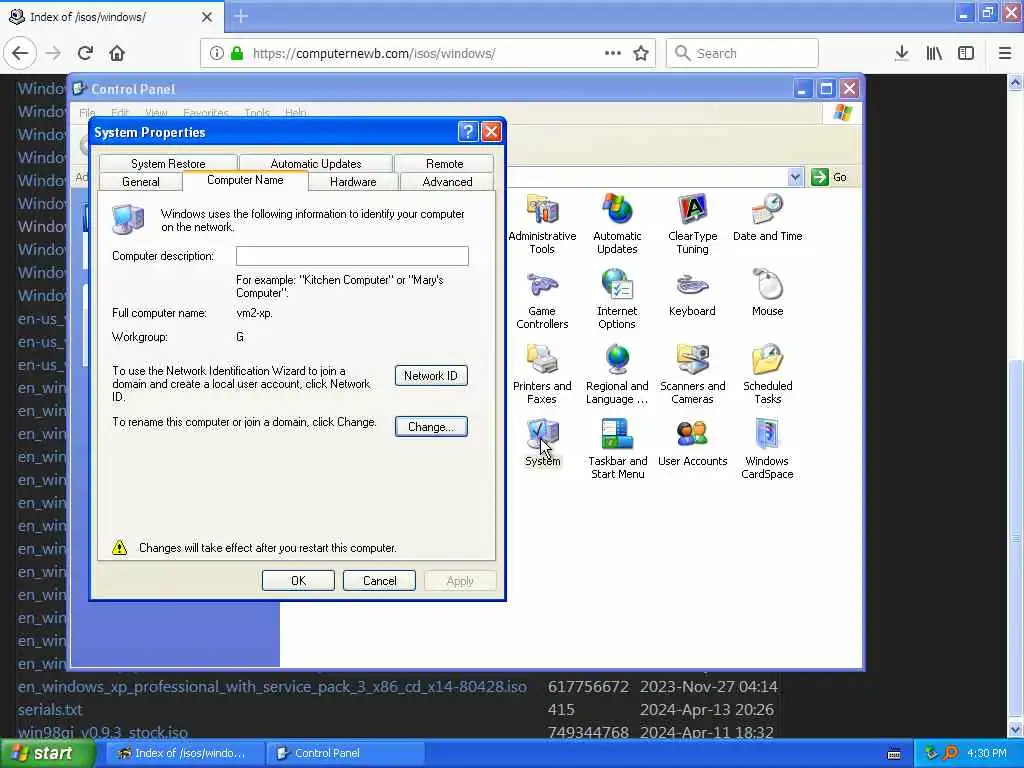1024x768 pixels.
Task: Toggle Firefox sidebar icon
Action: coord(966,53)
